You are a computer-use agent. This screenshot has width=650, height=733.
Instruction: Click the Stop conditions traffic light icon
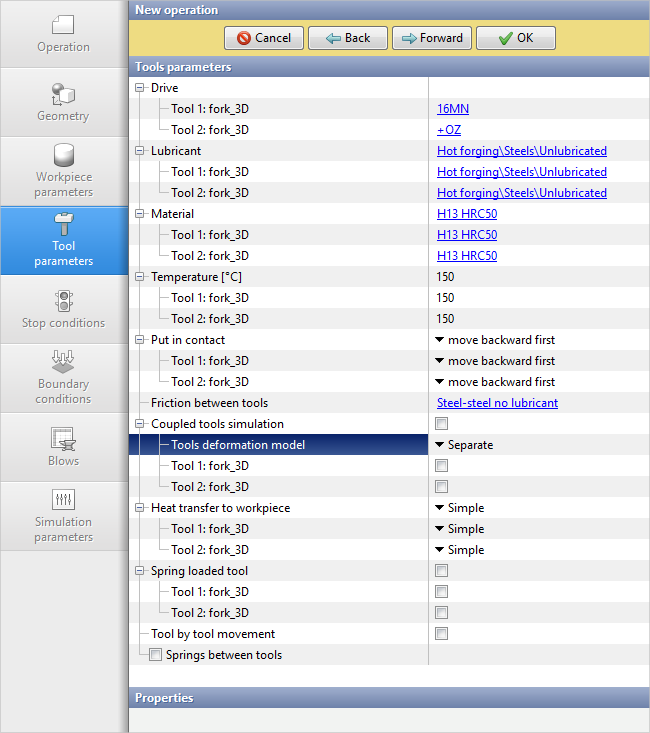63,301
